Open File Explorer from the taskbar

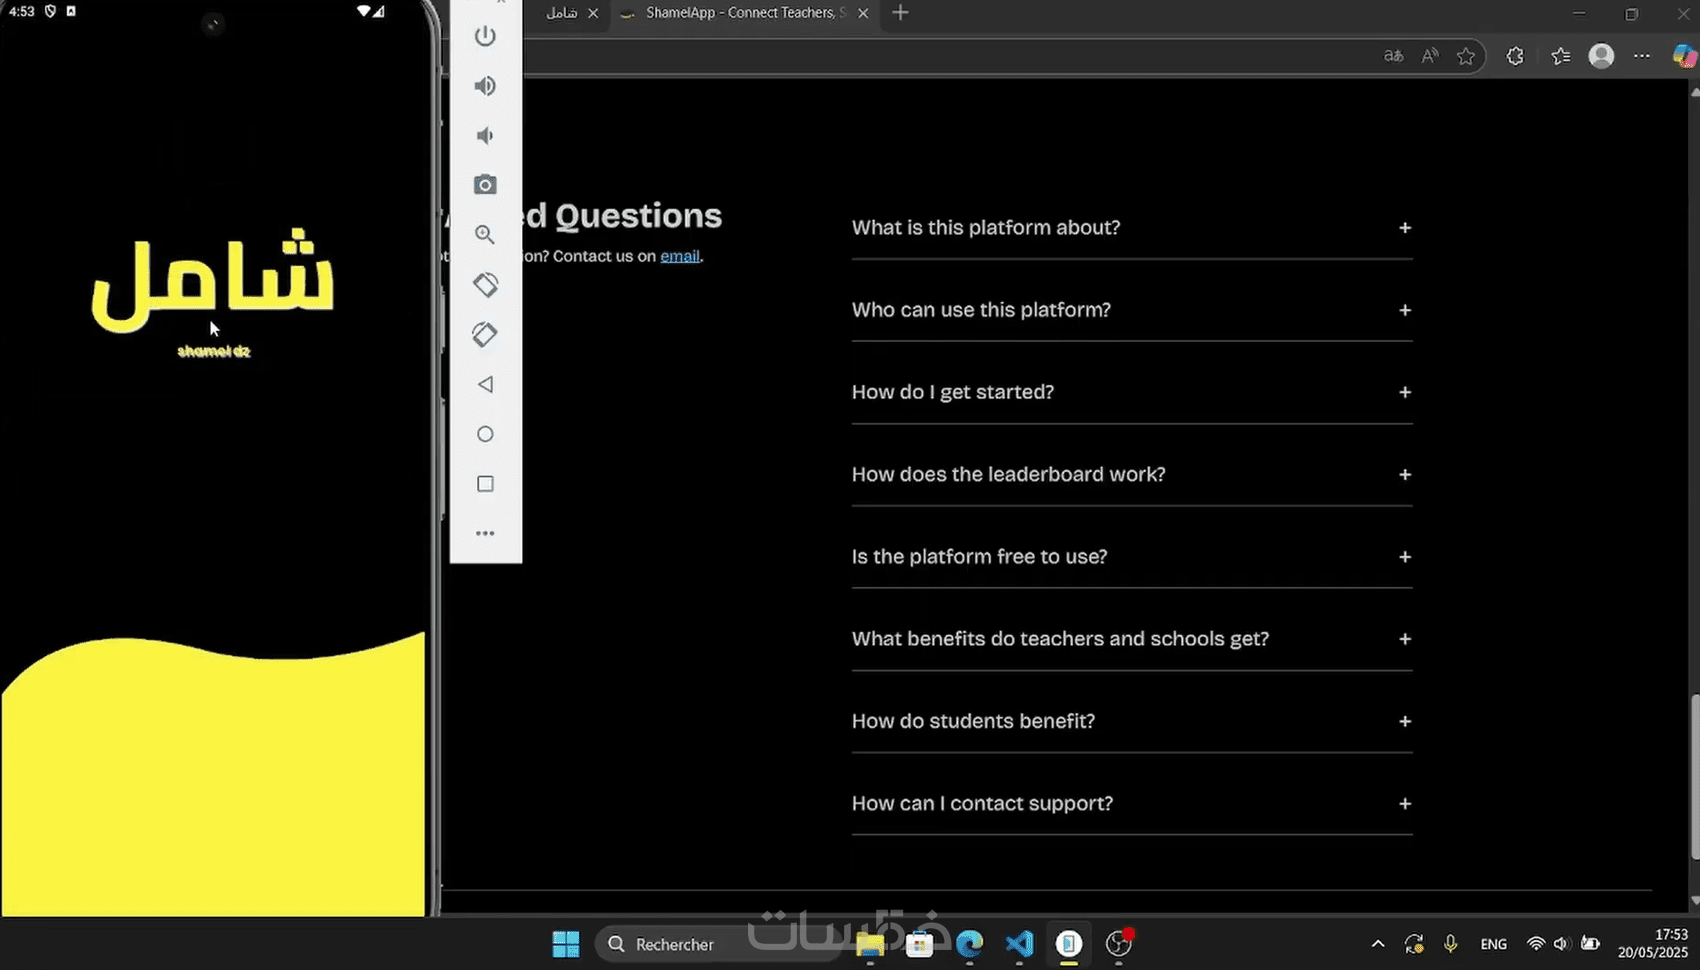pyautogui.click(x=870, y=944)
